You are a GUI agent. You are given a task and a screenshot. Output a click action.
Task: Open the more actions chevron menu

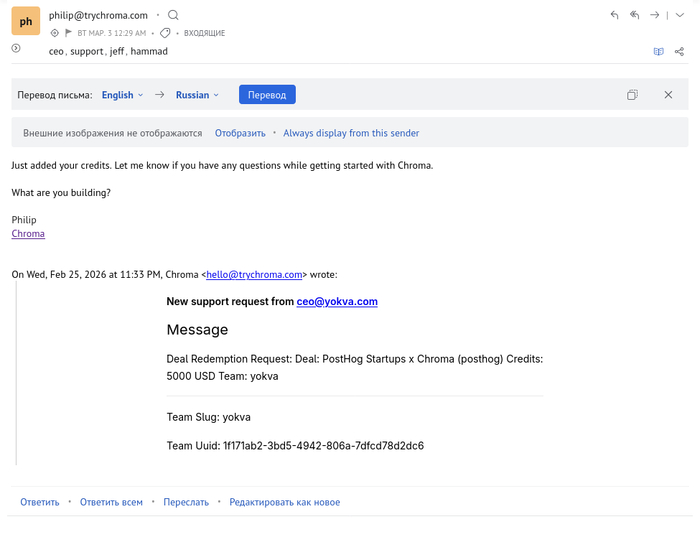pyautogui.click(x=679, y=15)
